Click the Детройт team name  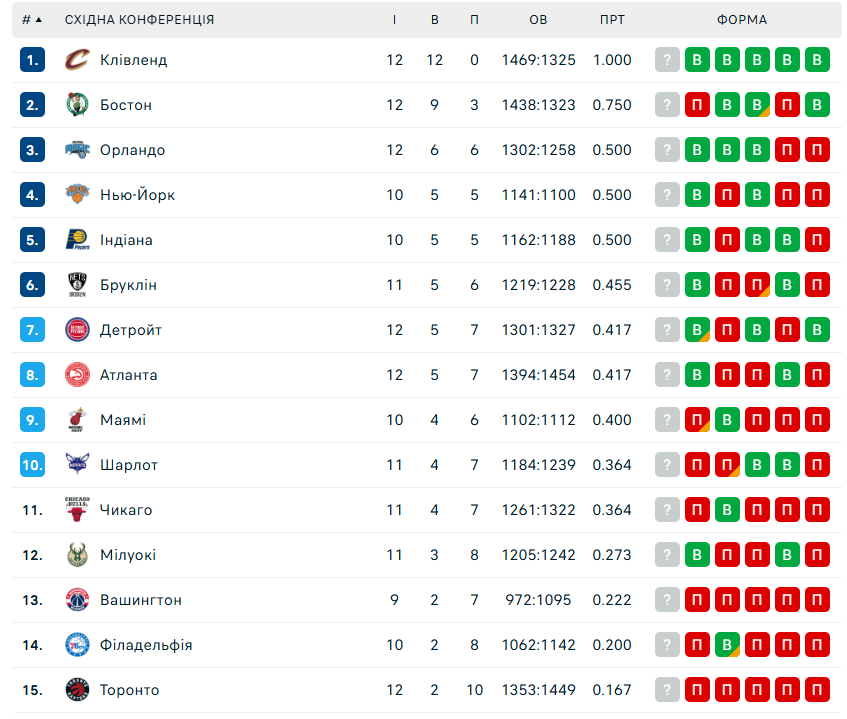131,330
